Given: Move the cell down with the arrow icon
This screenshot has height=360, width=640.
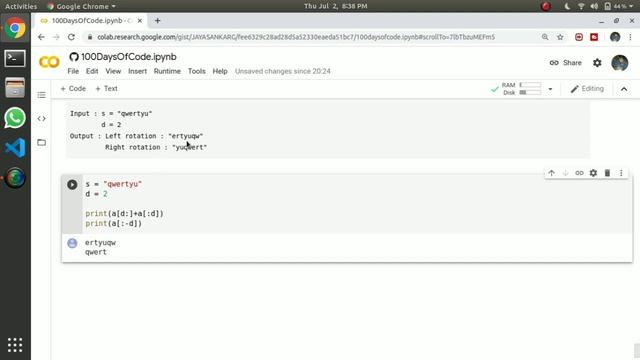Looking at the screenshot, I should [565, 173].
